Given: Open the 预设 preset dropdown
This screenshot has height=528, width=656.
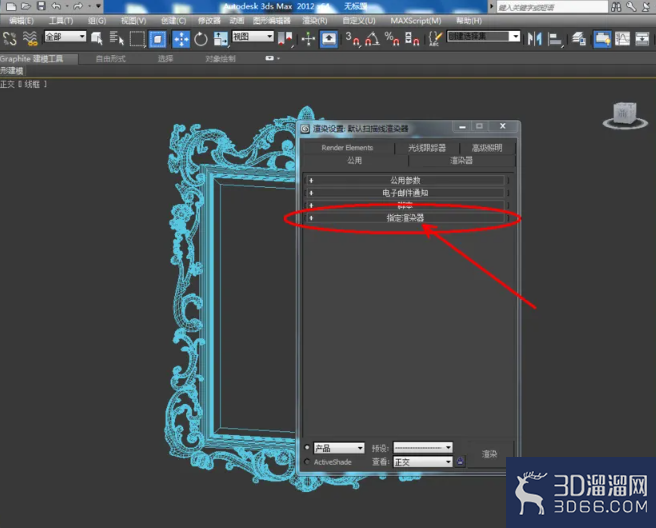Looking at the screenshot, I should coord(423,448).
